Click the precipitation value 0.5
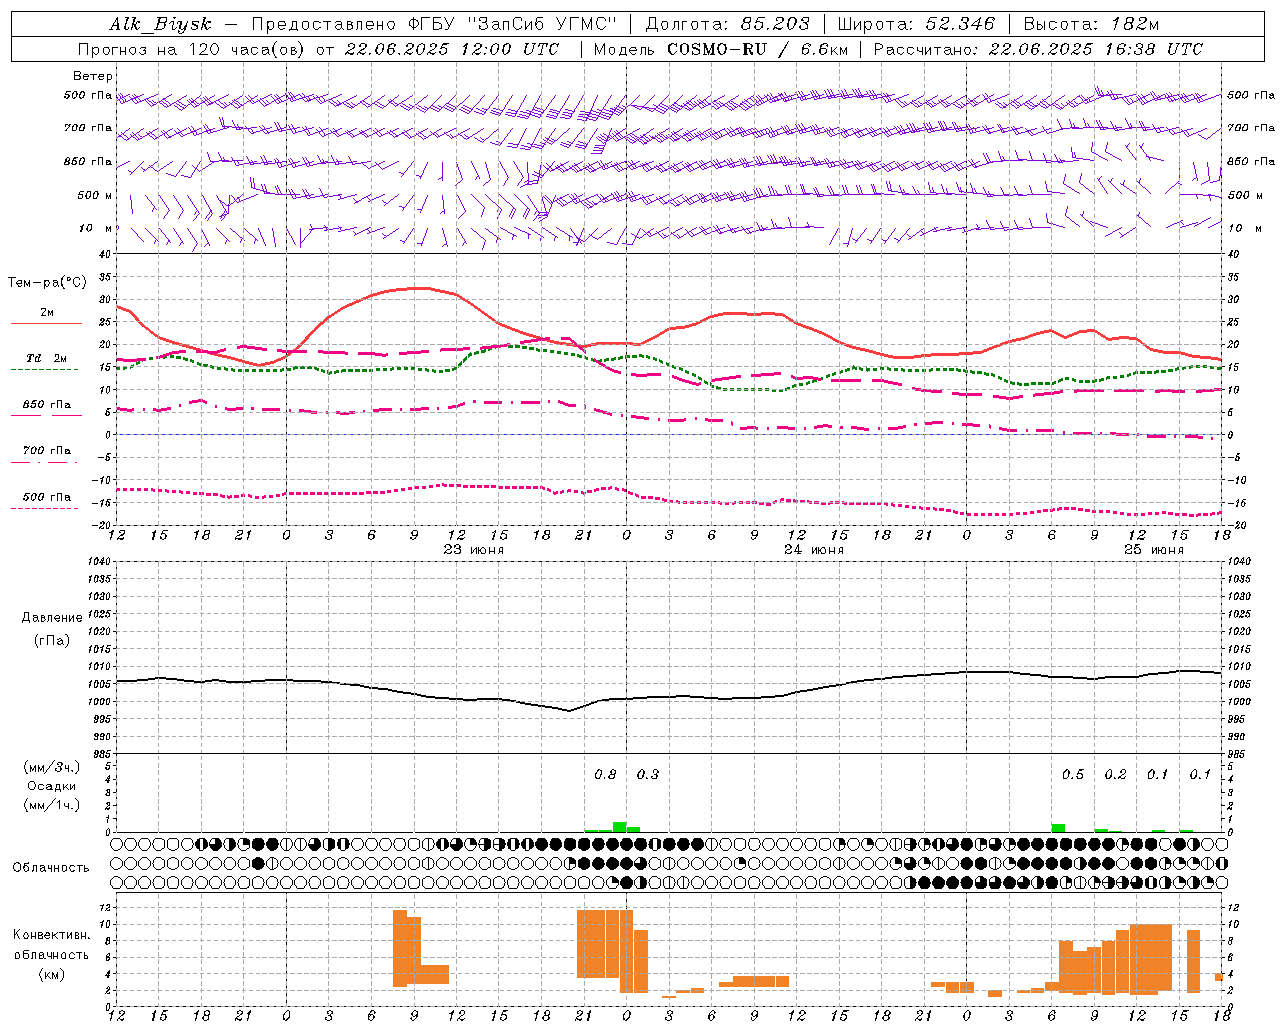This screenshot has height=1024, width=1280. click(1073, 774)
